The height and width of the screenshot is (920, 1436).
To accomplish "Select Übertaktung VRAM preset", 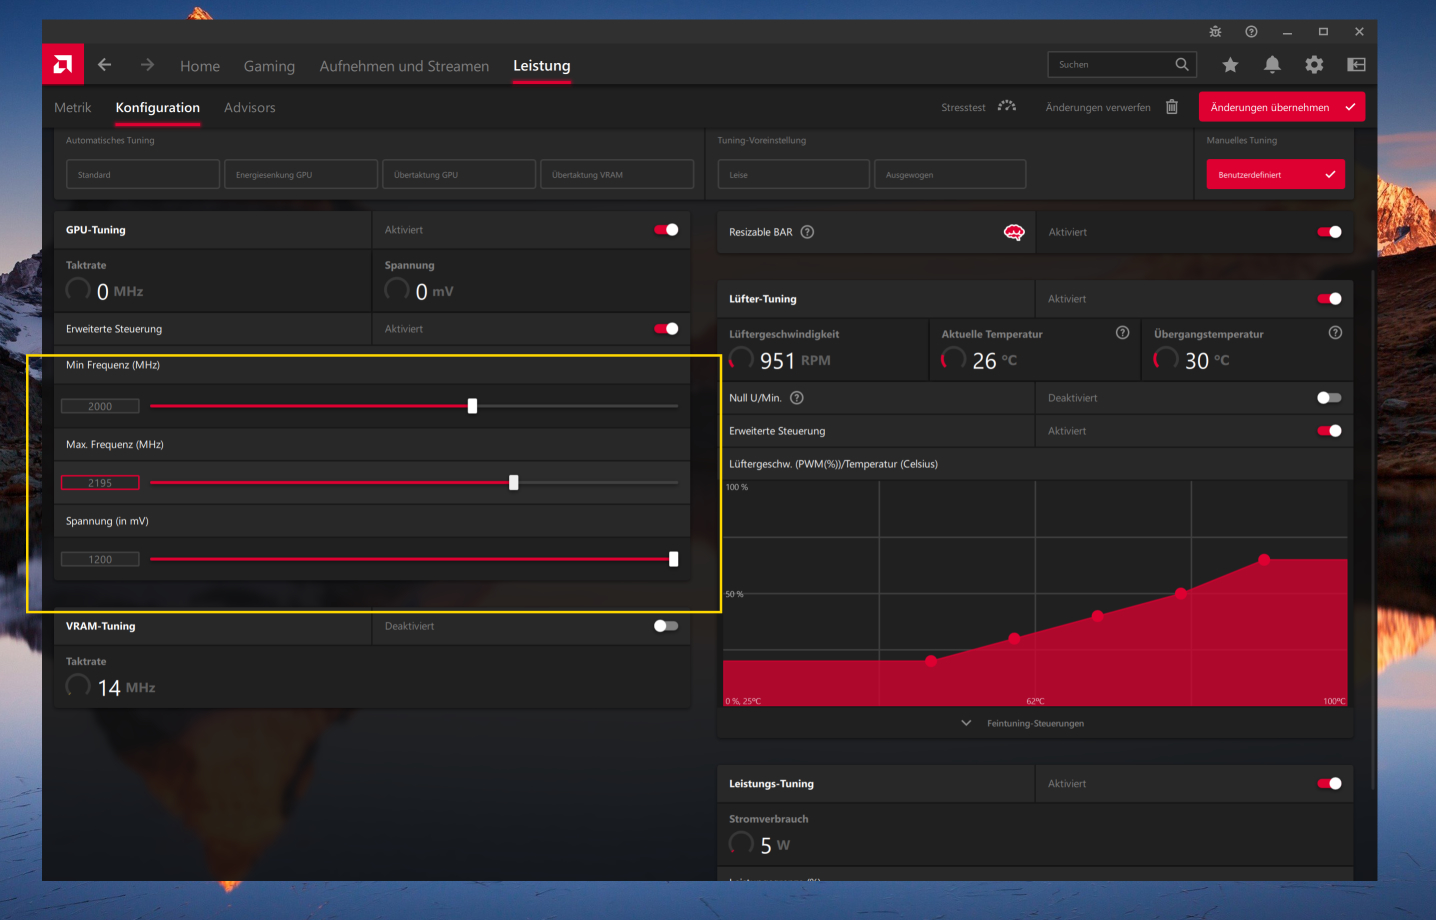I will (617, 174).
